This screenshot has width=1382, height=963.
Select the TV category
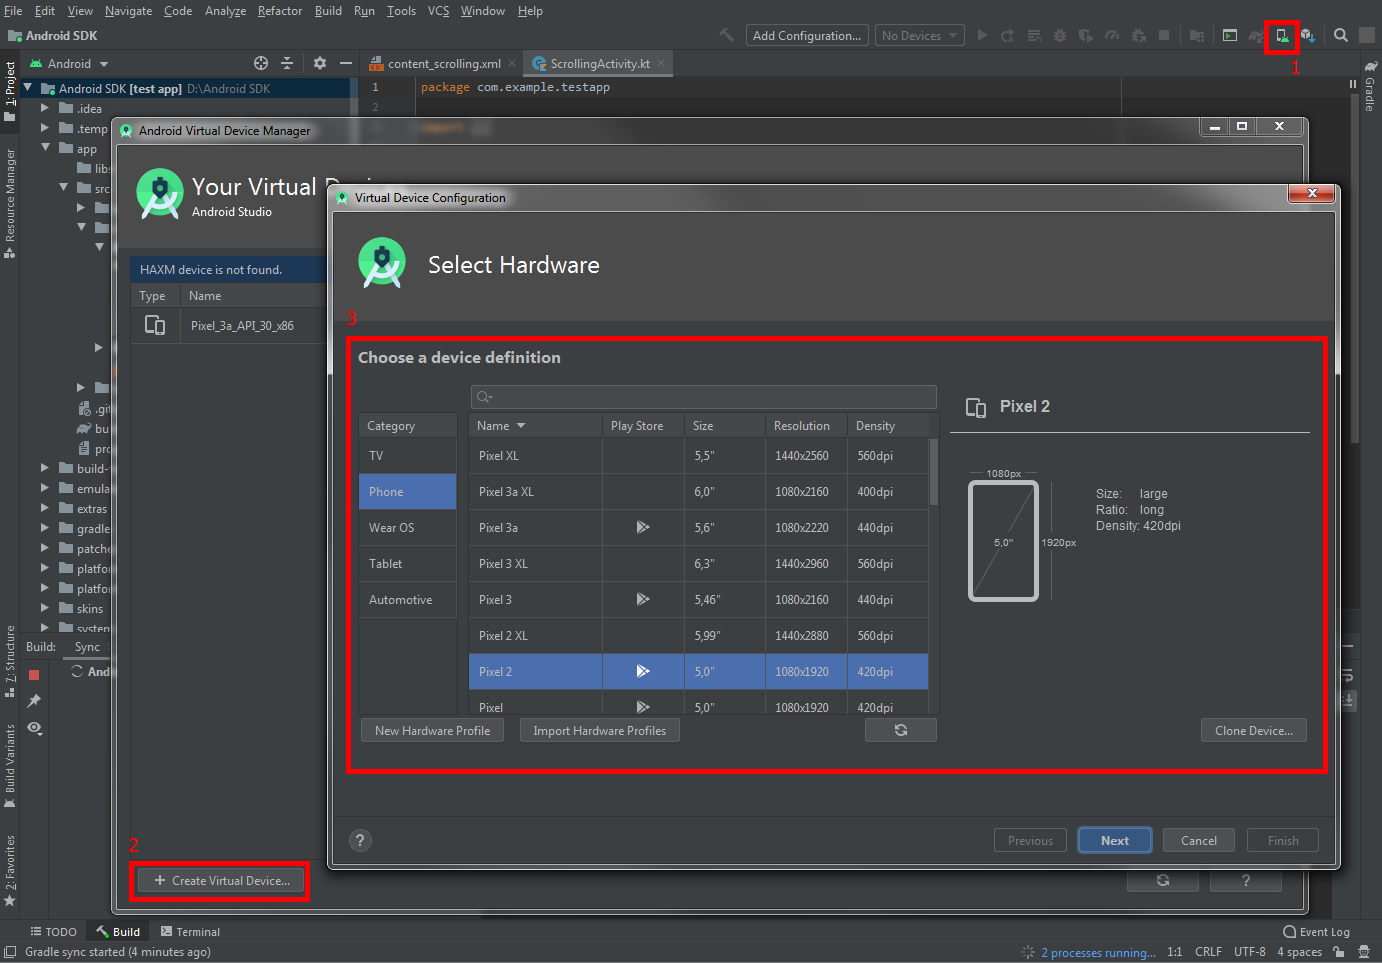pyautogui.click(x=408, y=456)
